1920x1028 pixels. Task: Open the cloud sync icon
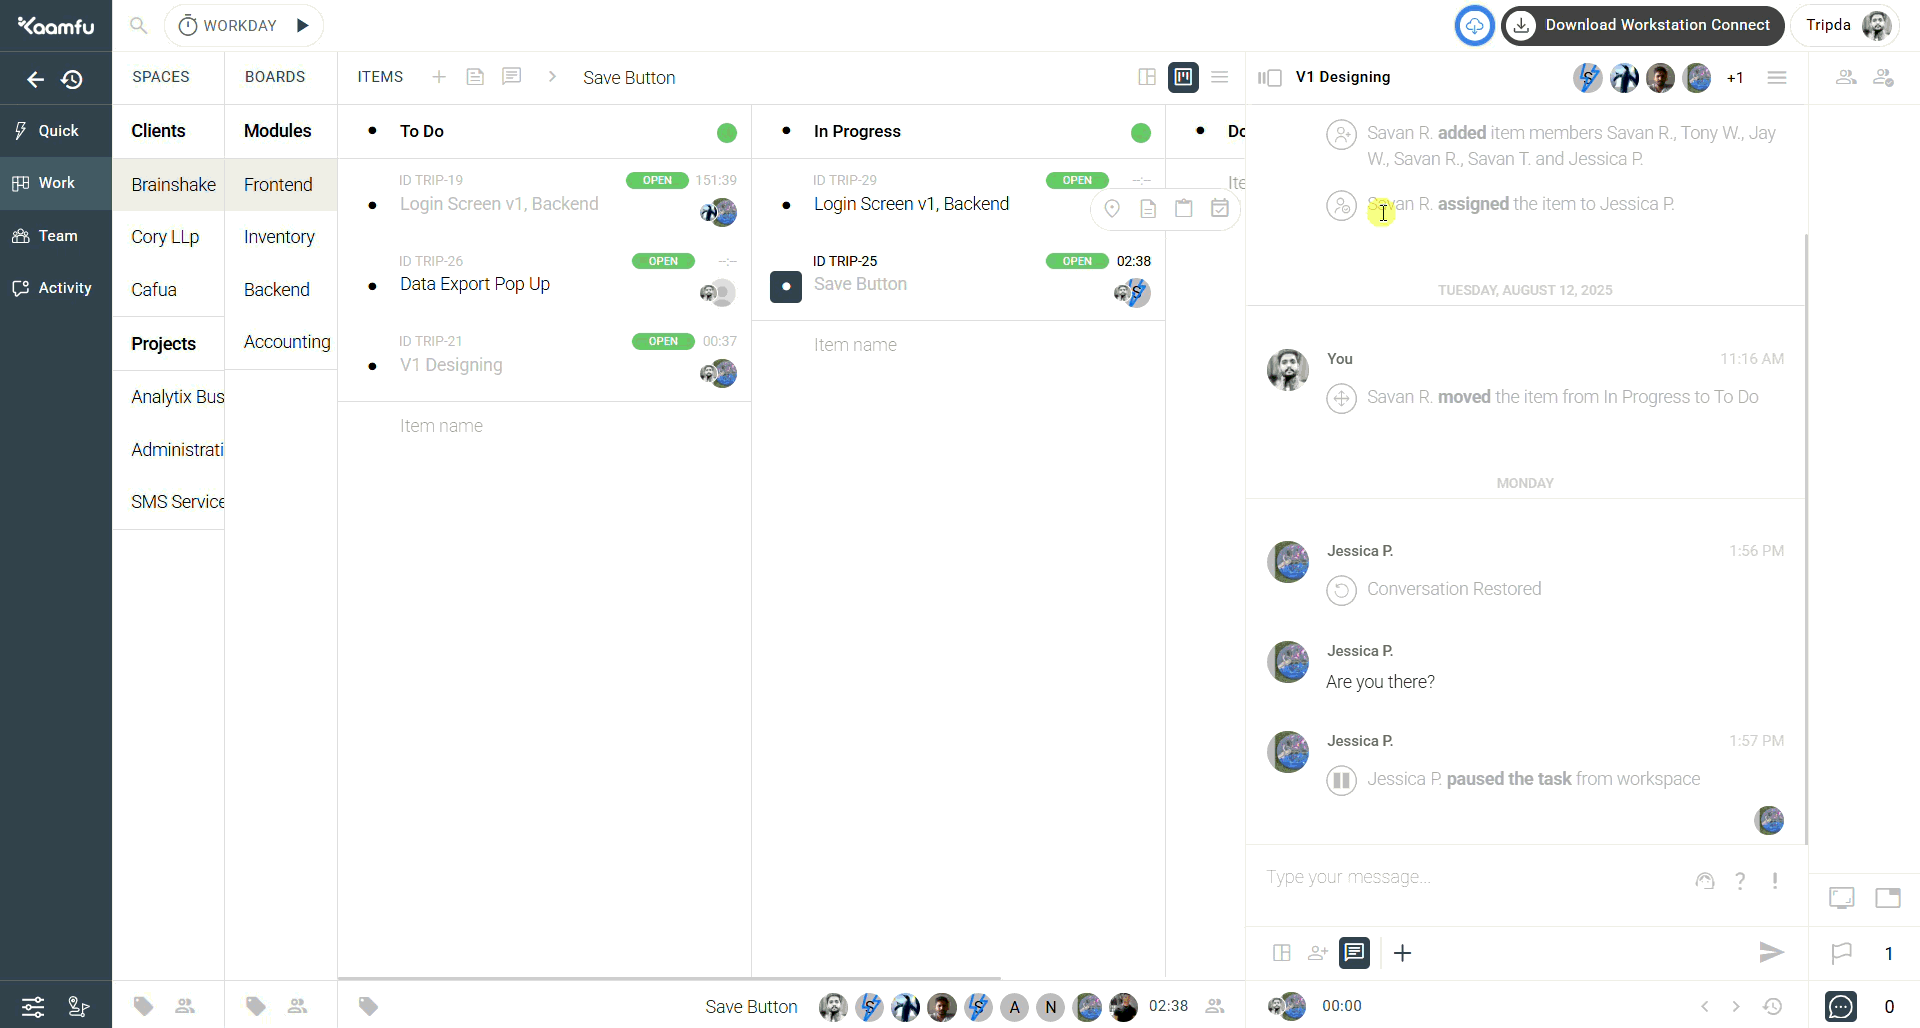pyautogui.click(x=1474, y=26)
